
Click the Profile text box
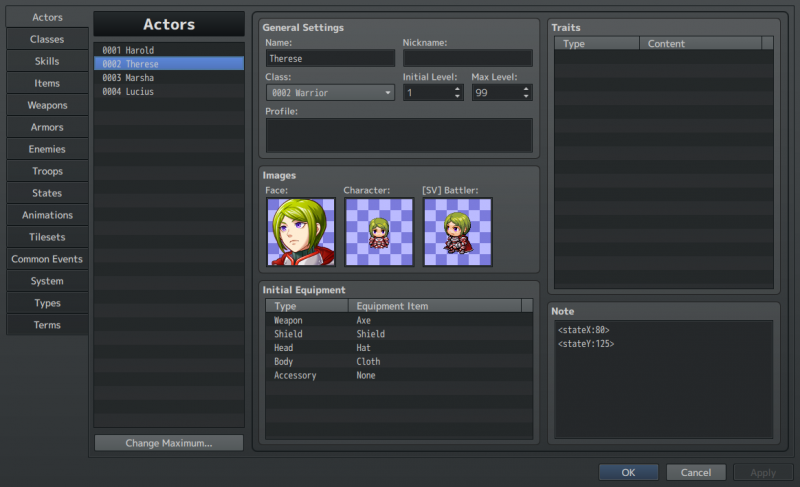coord(399,135)
